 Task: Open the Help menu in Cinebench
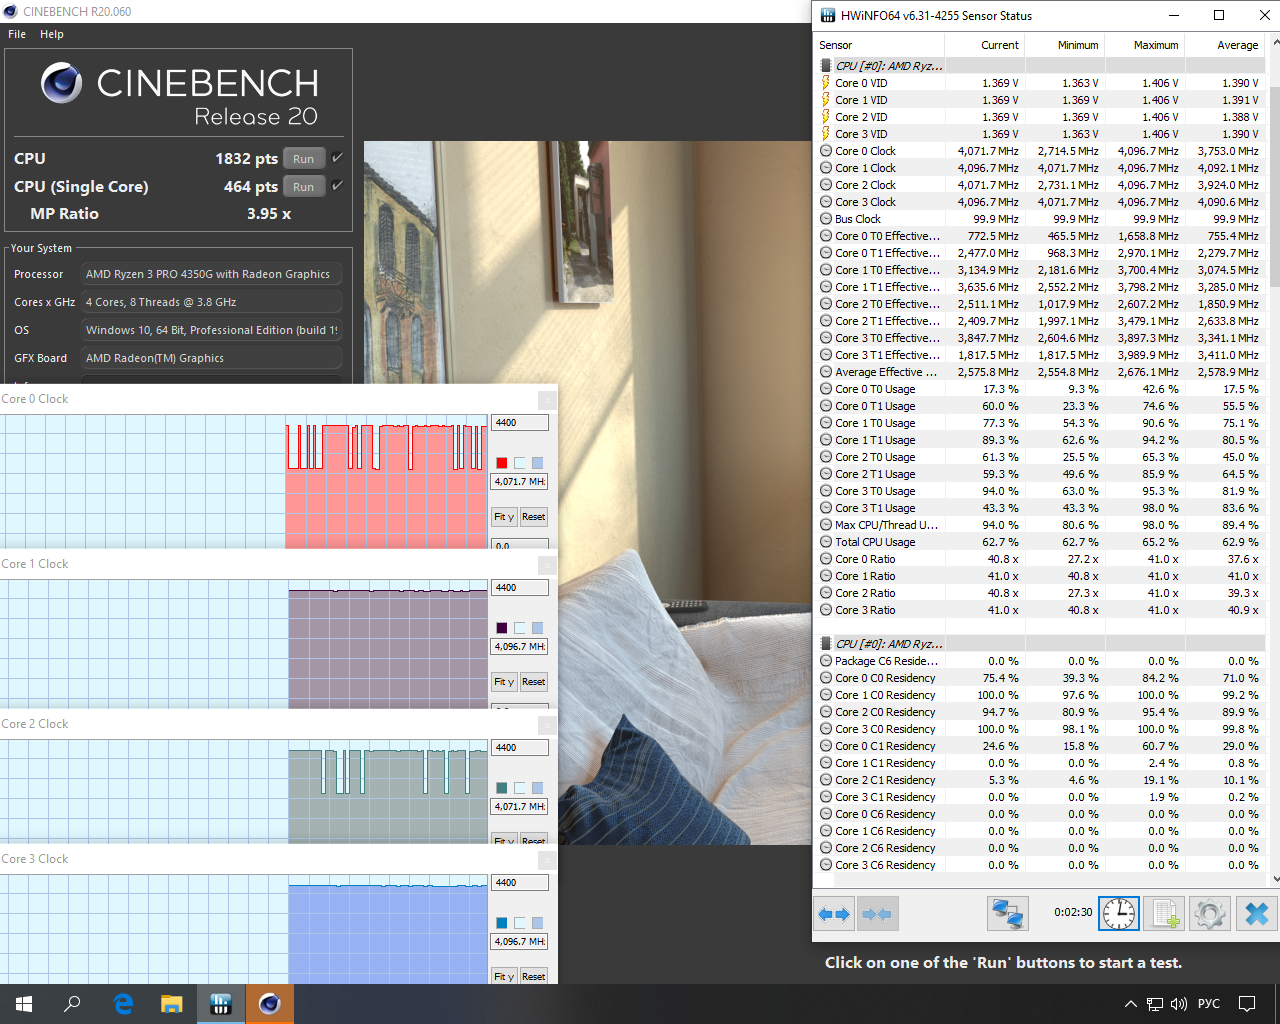coord(52,34)
